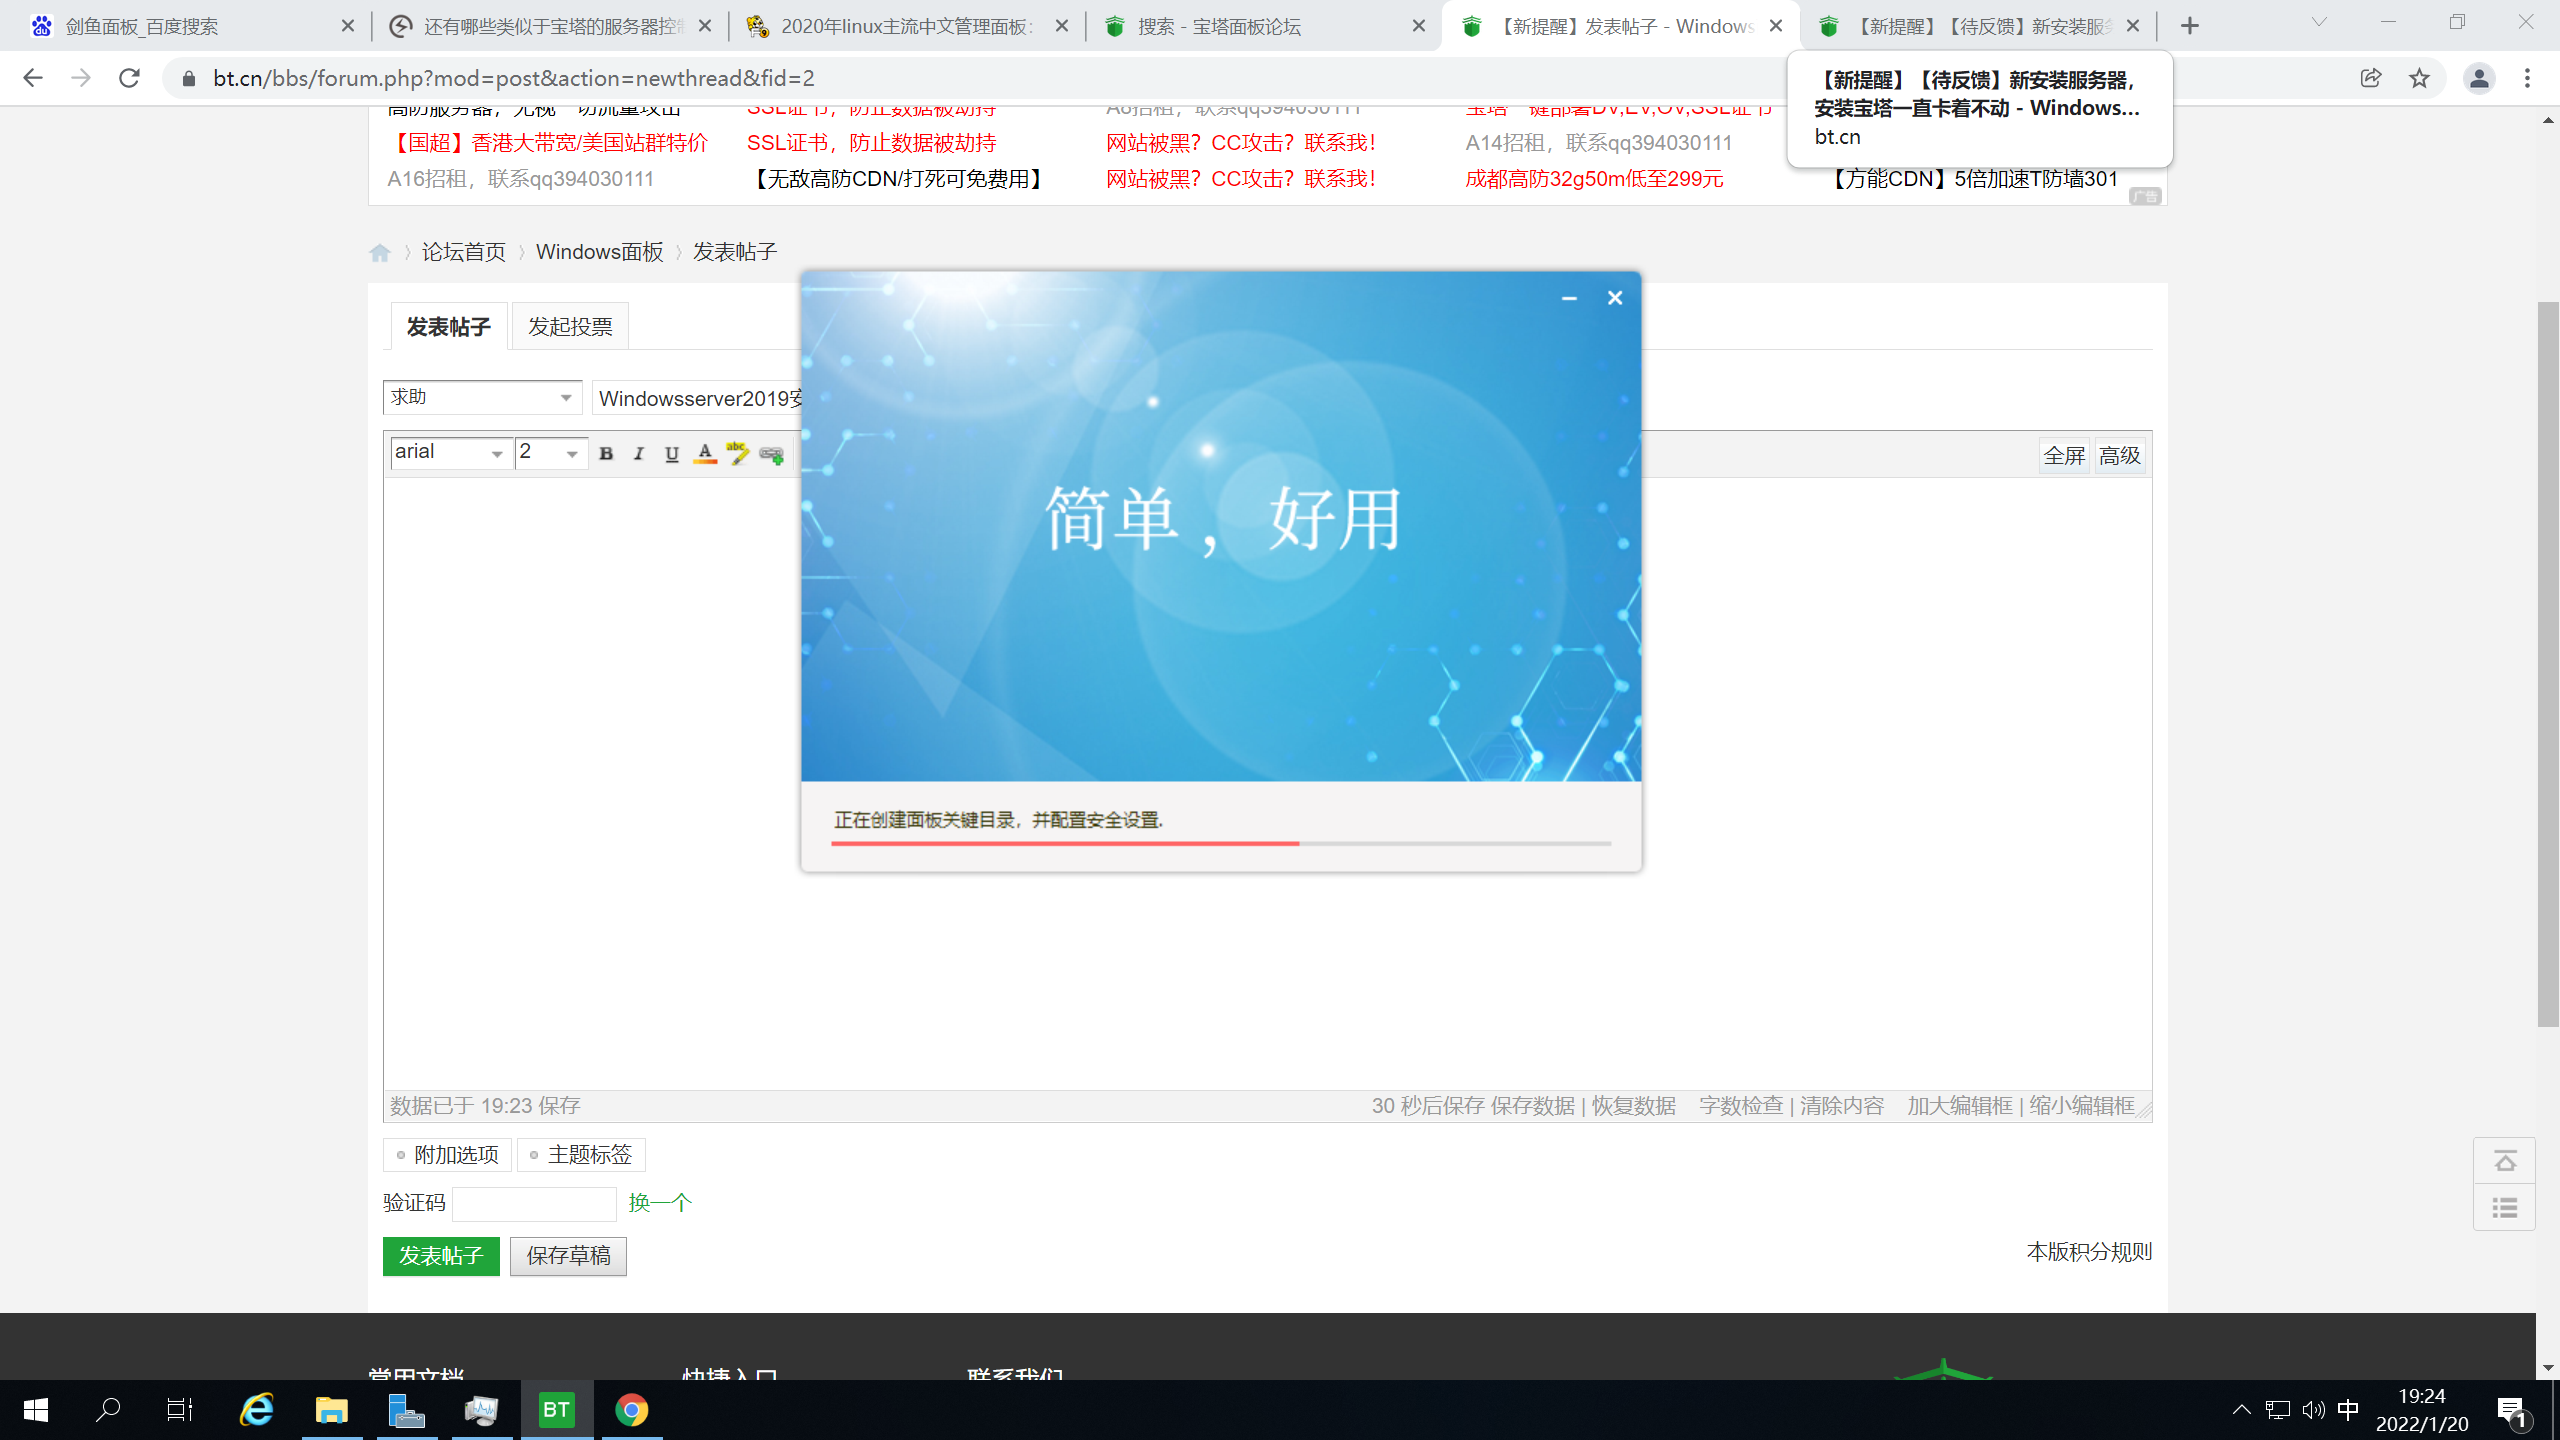This screenshot has width=2560, height=1440.
Task: Click 换一个 to refresh the captcha
Action: (x=660, y=1203)
